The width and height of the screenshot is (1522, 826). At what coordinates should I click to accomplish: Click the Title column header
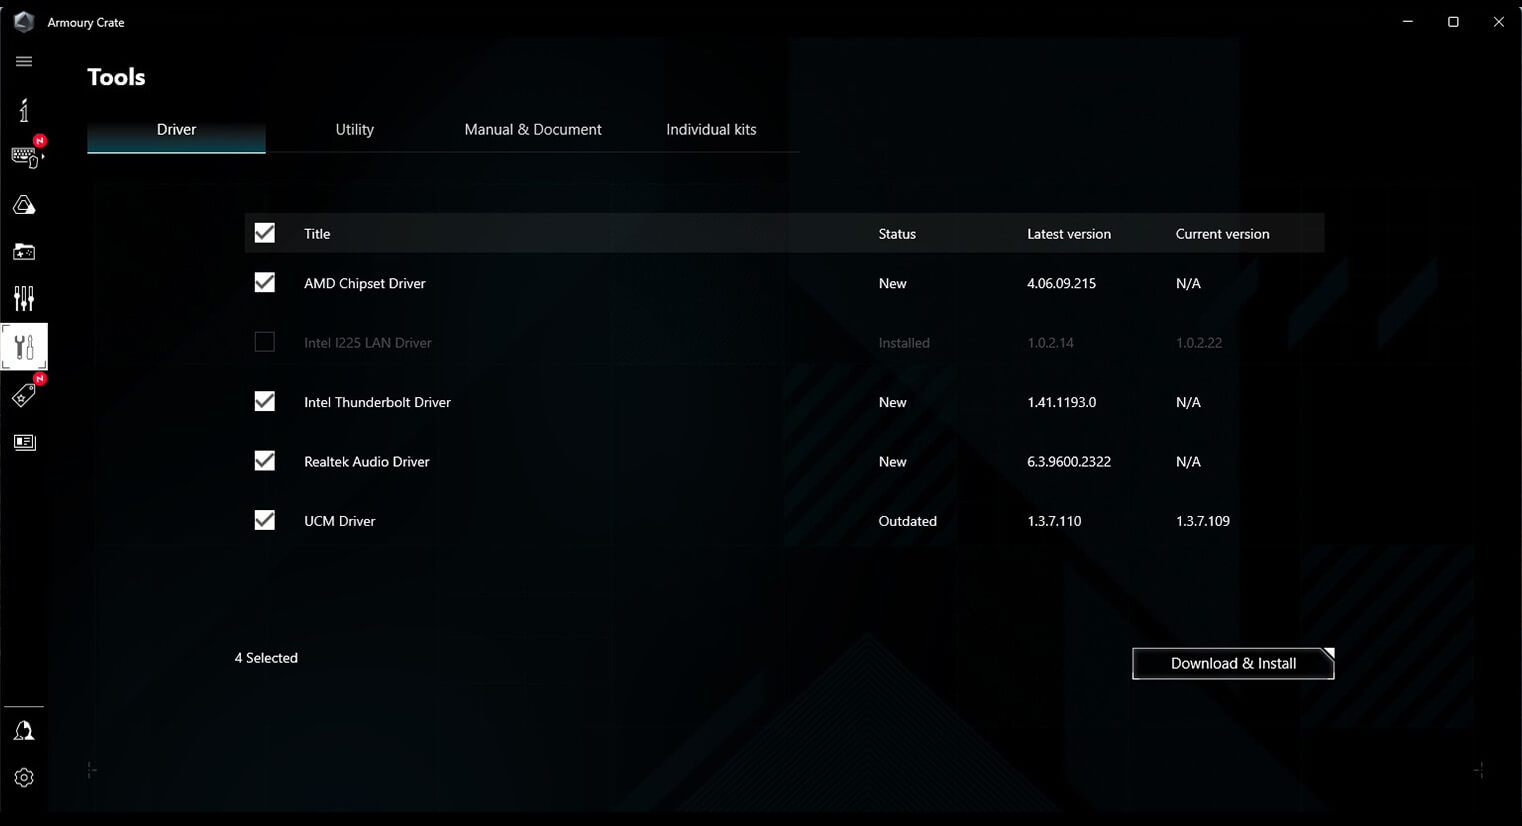tap(317, 234)
